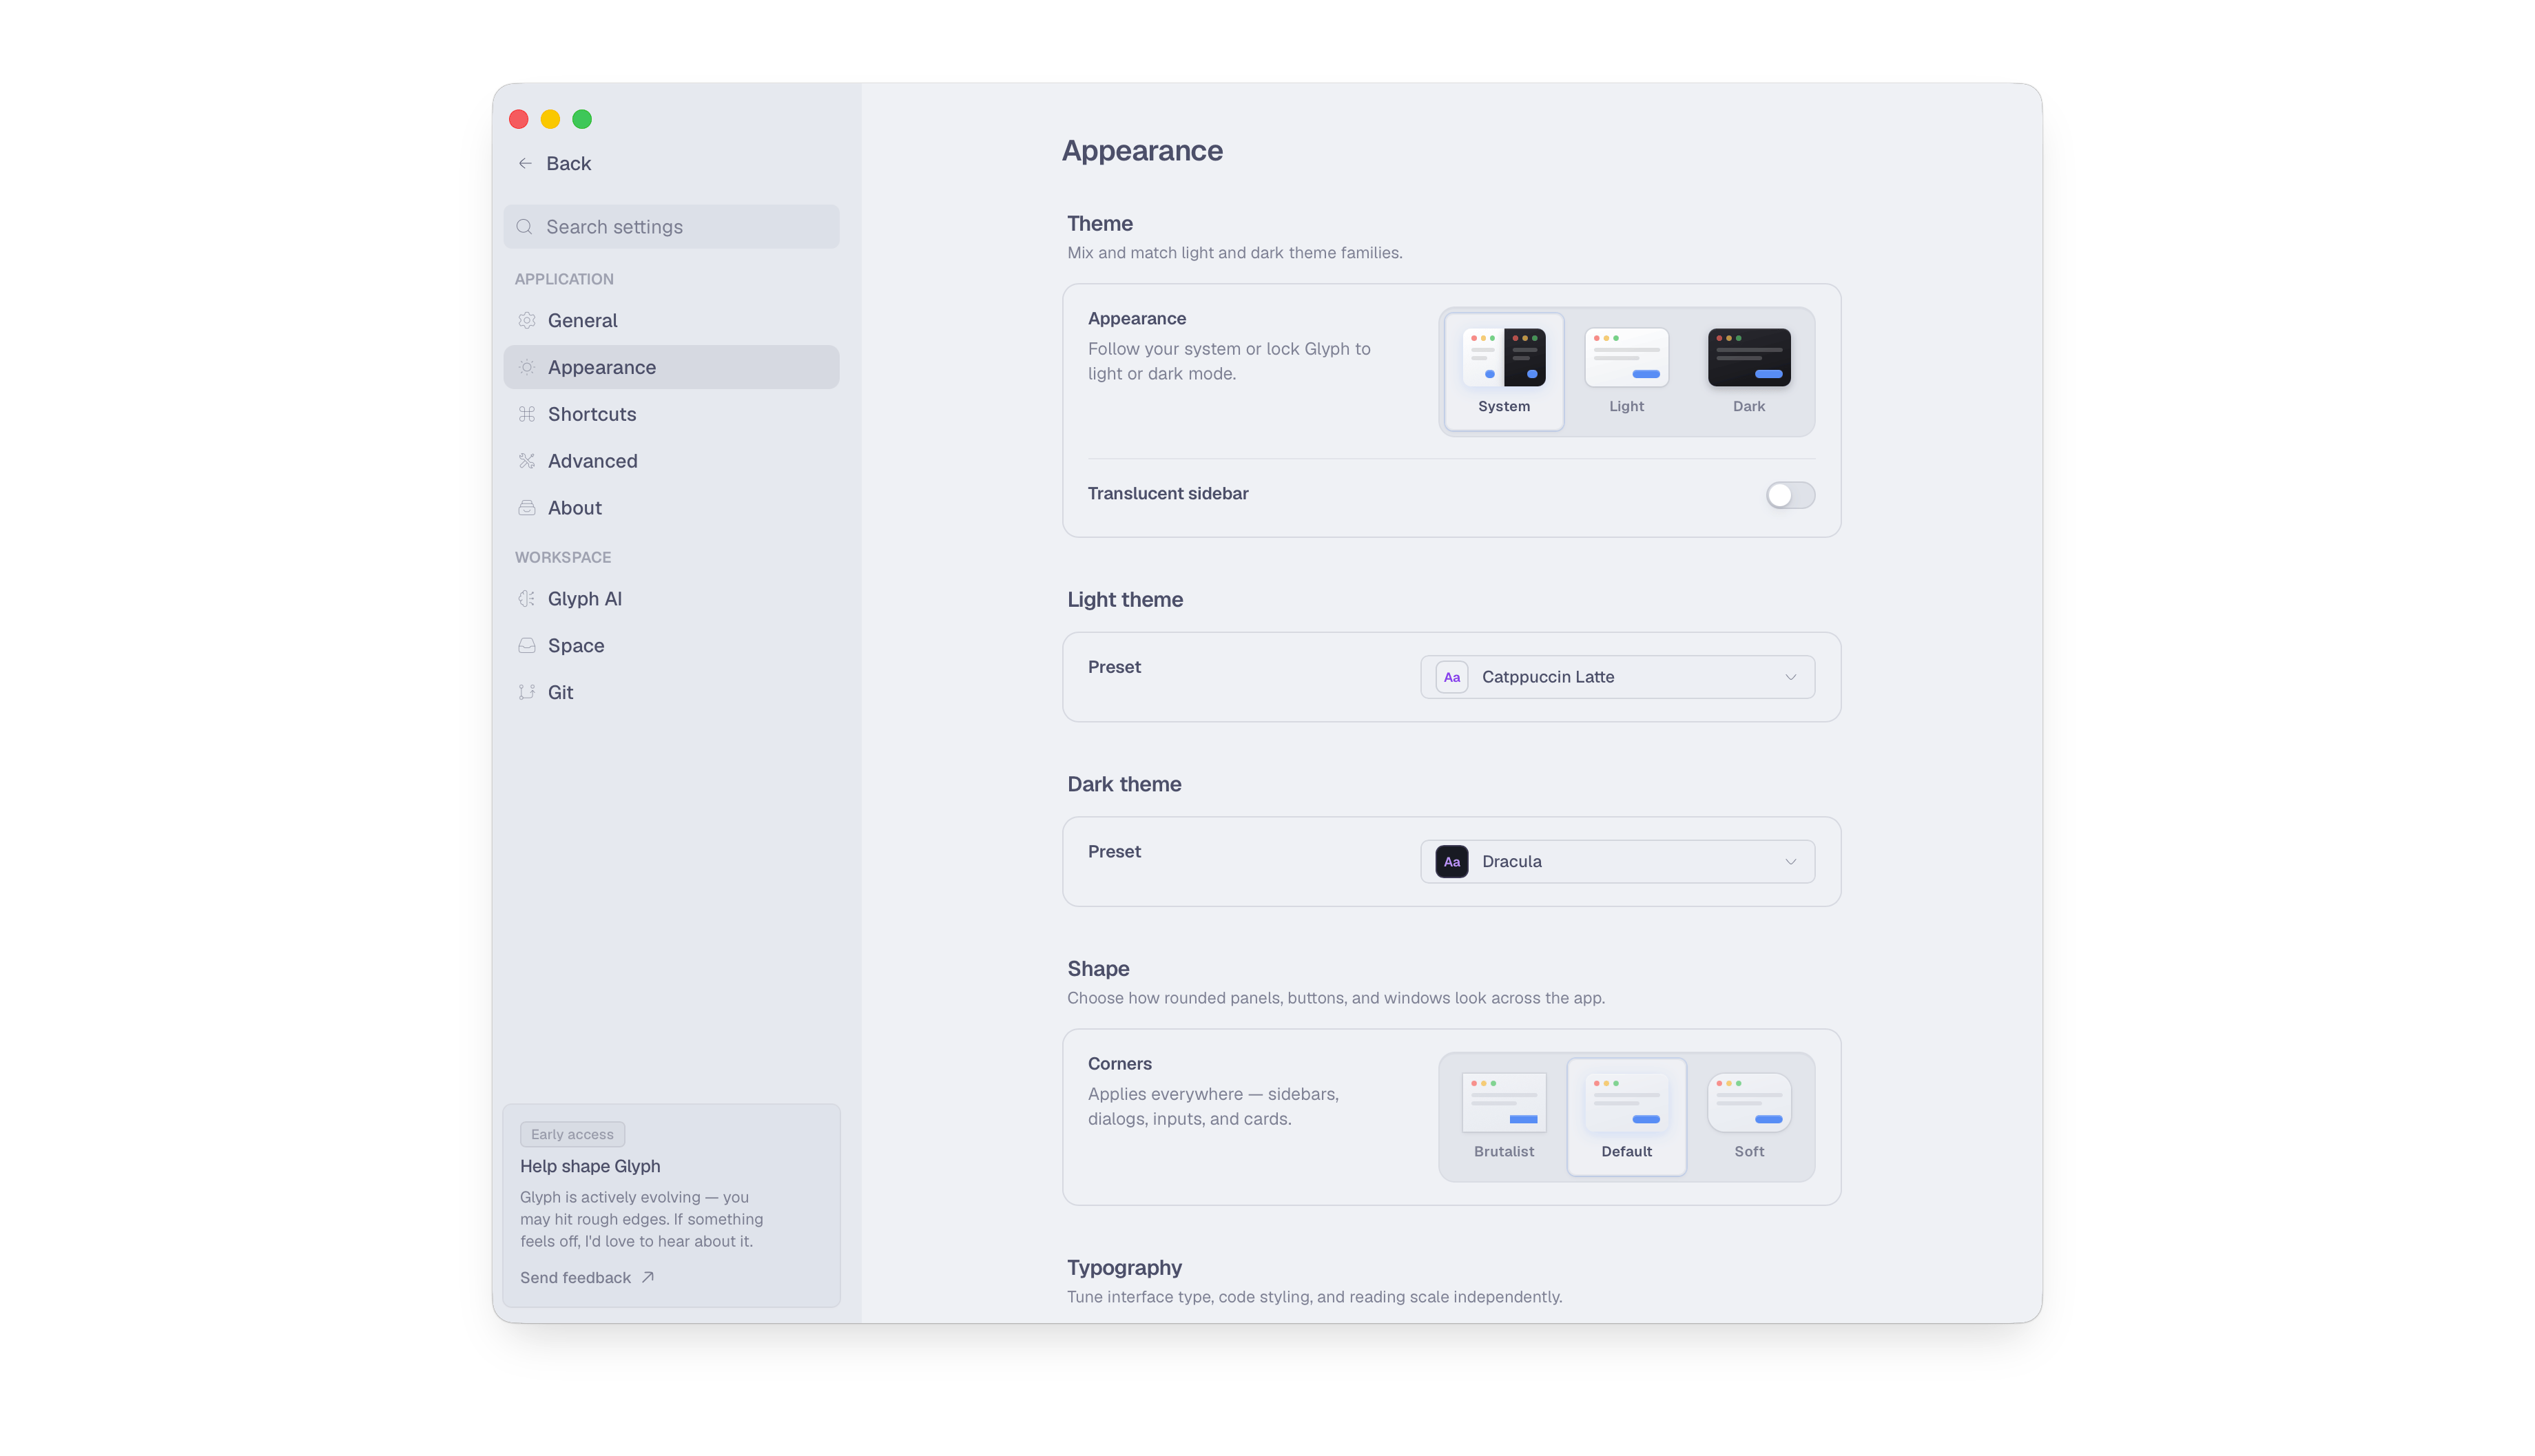2535x1456 pixels.
Task: Click the Space tray icon
Action: coord(527,646)
